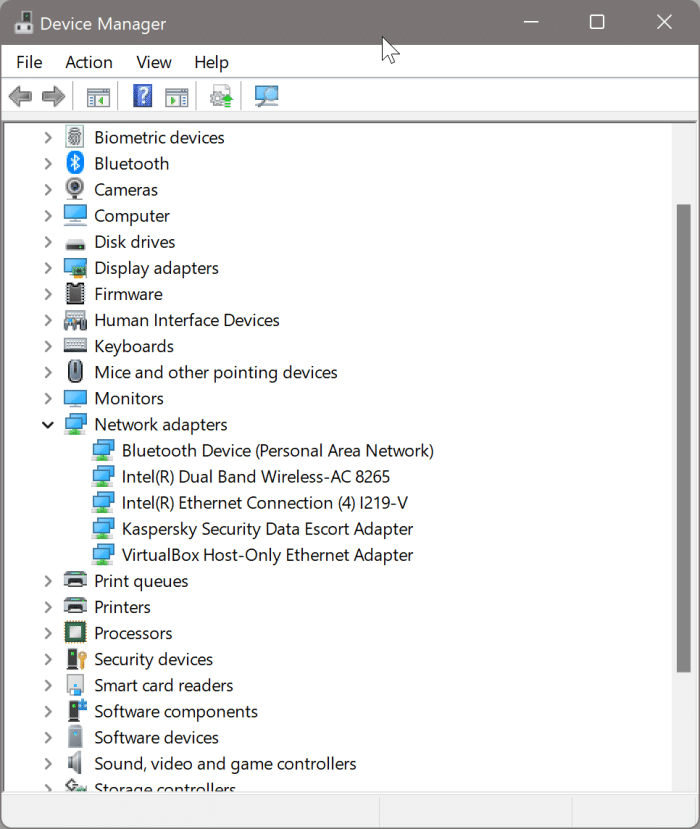The image size is (700, 829).
Task: Expand the Firmware category
Action: click(48, 294)
